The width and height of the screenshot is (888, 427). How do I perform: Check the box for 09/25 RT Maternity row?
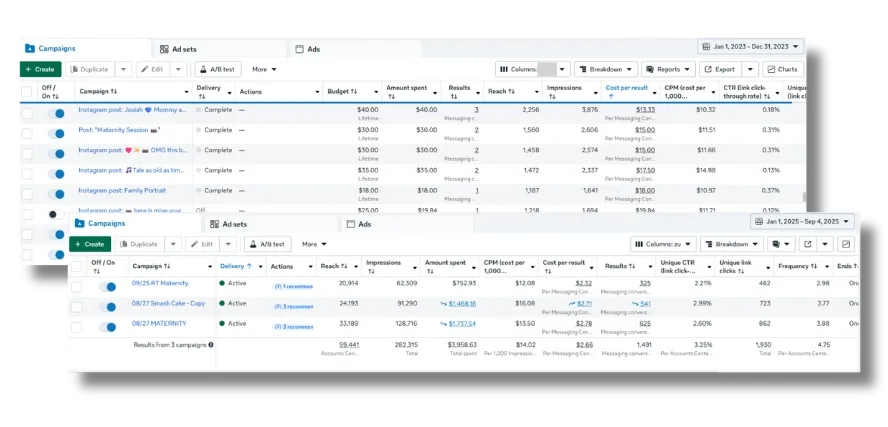(77, 285)
